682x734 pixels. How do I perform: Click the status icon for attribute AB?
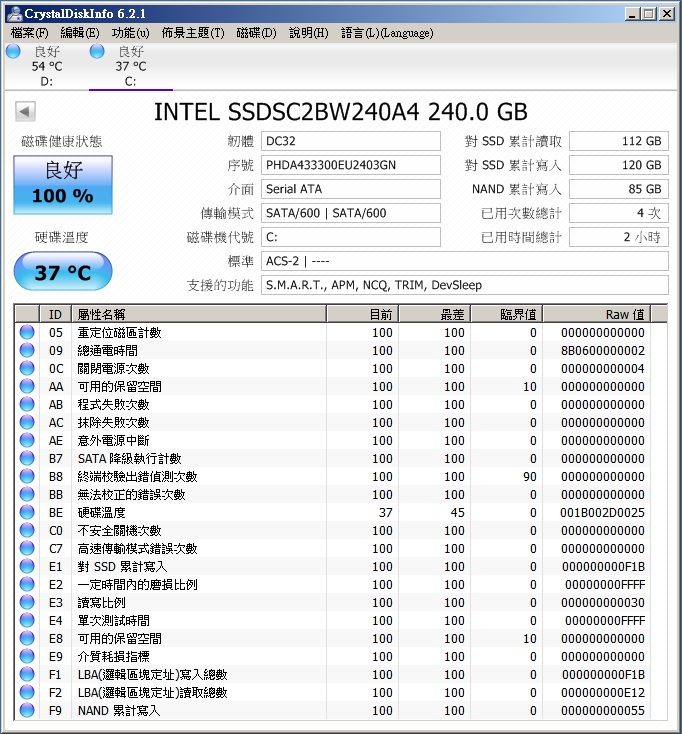(x=27, y=404)
